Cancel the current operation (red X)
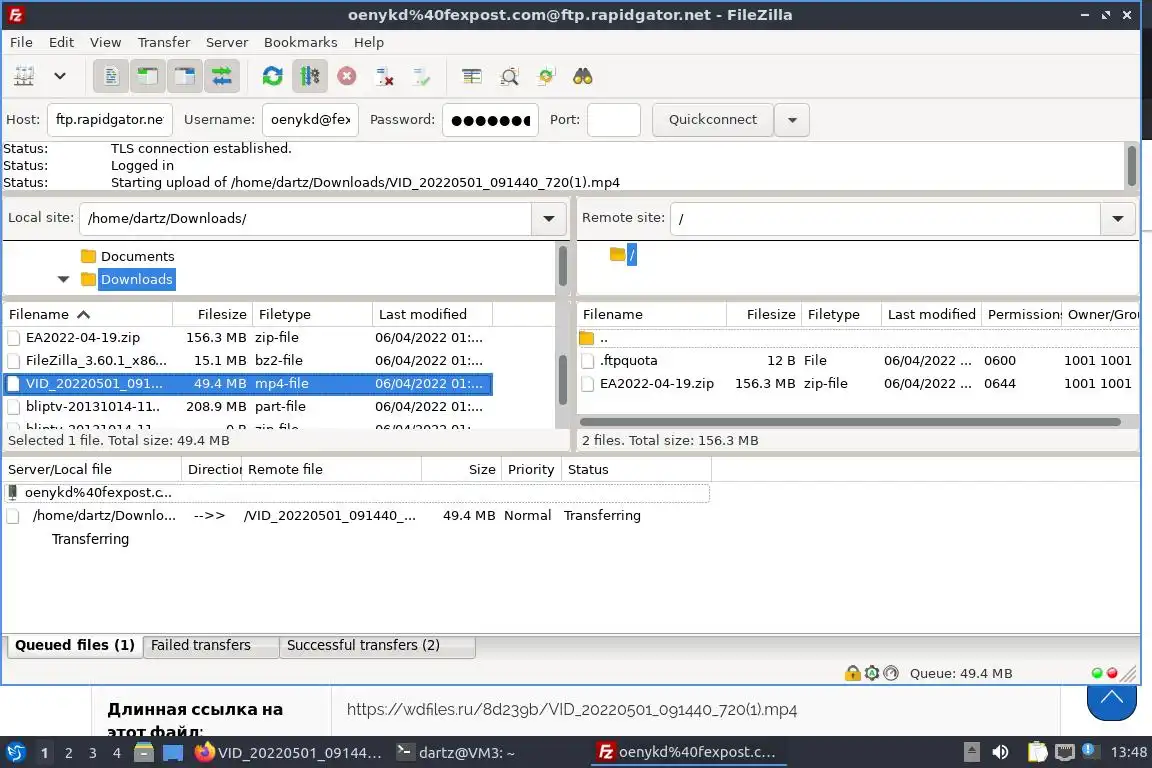1152x768 pixels. coord(347,76)
